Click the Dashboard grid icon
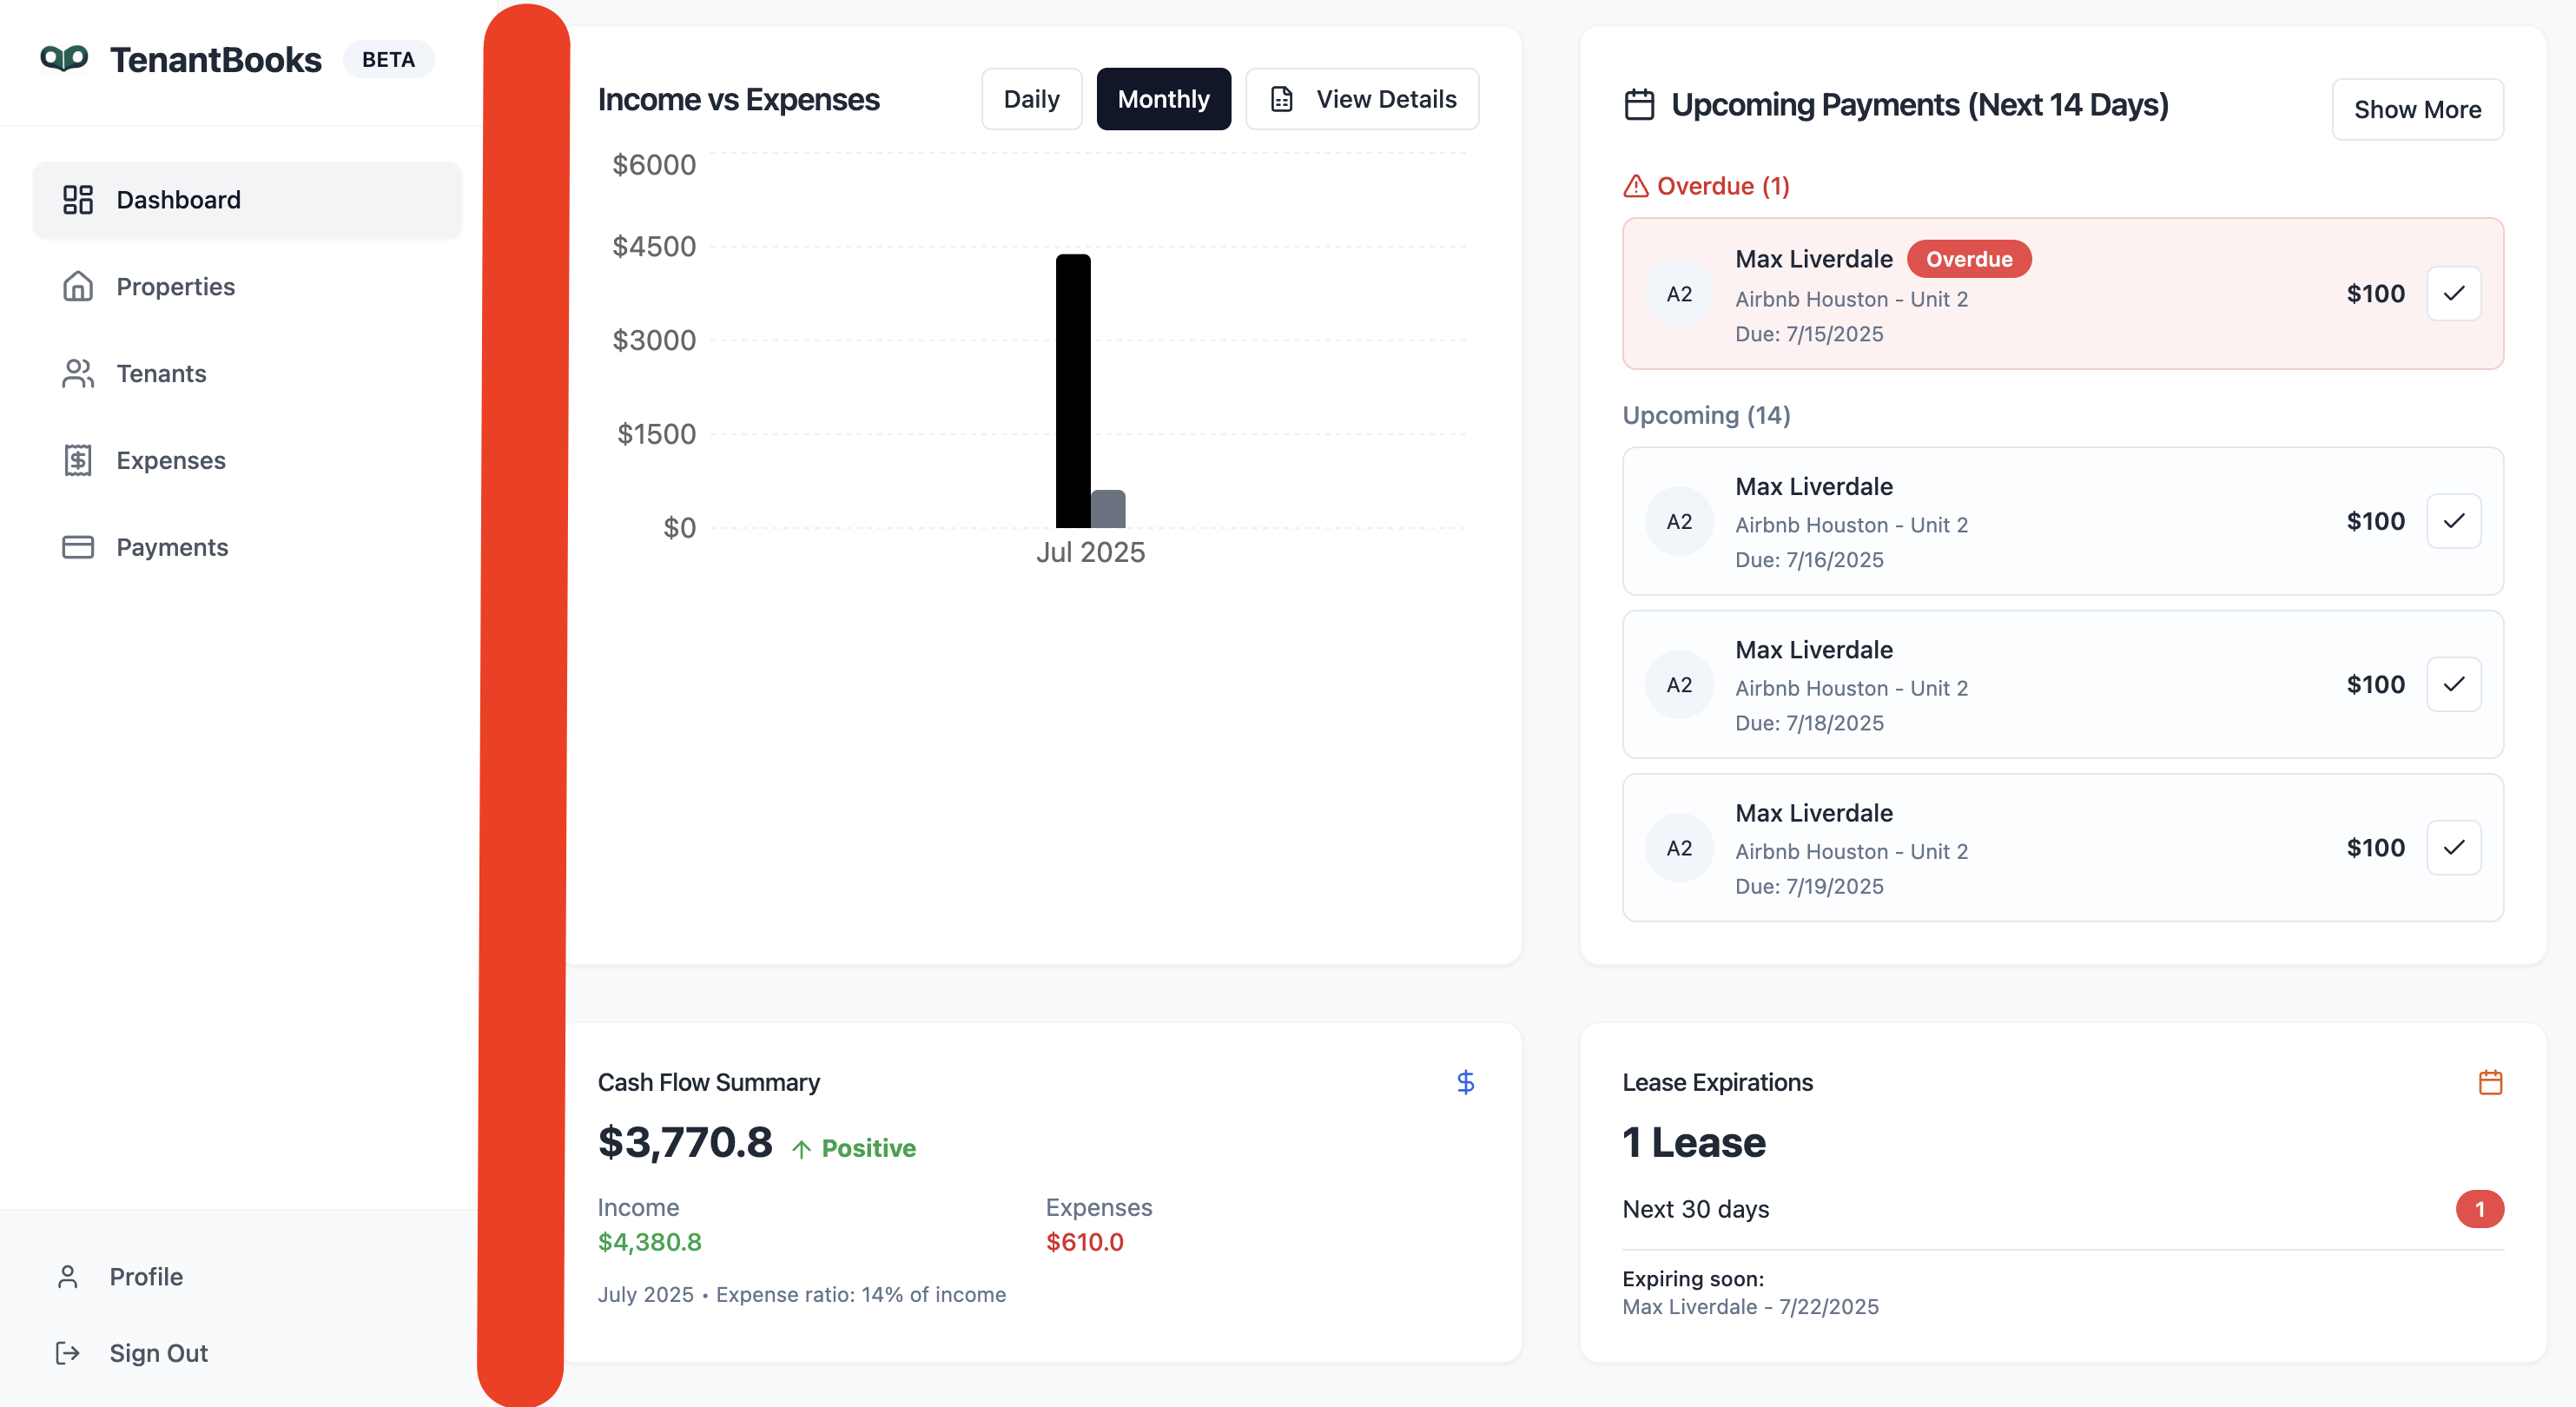The width and height of the screenshot is (2576, 1407). [78, 200]
